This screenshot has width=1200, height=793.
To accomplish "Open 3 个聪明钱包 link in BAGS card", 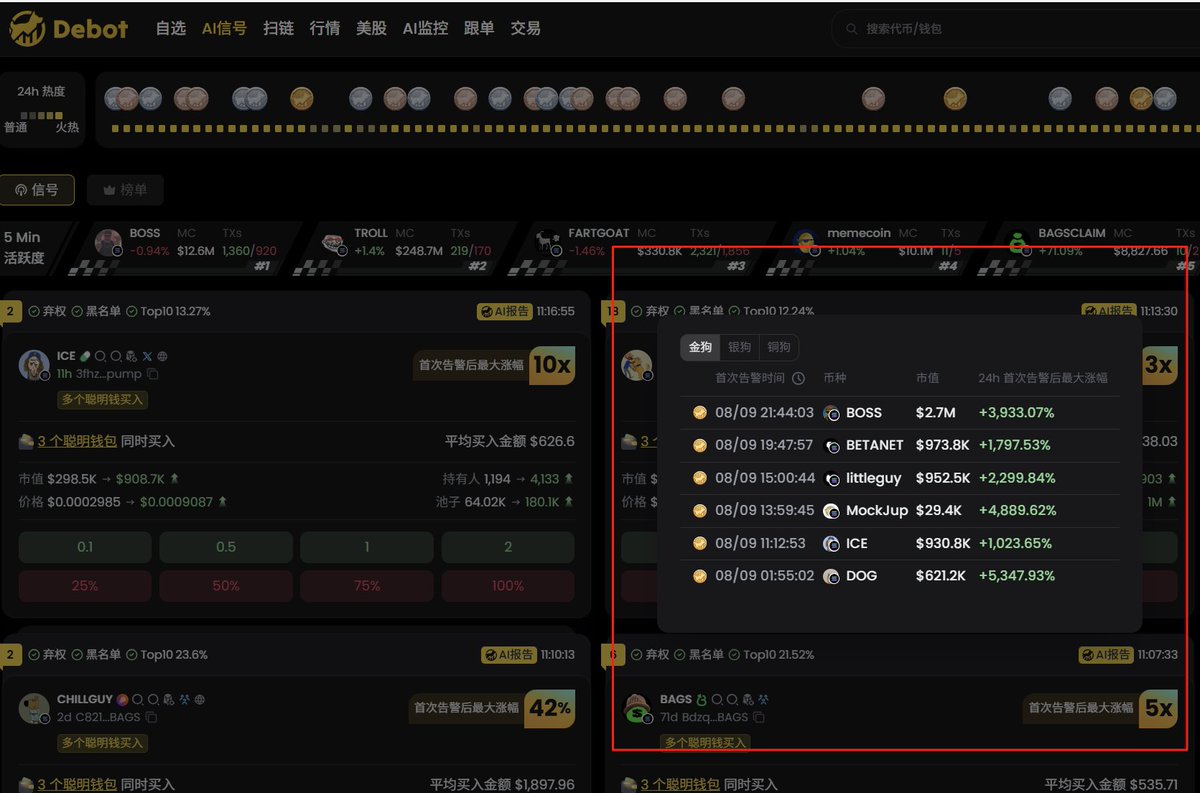I will 680,785.
